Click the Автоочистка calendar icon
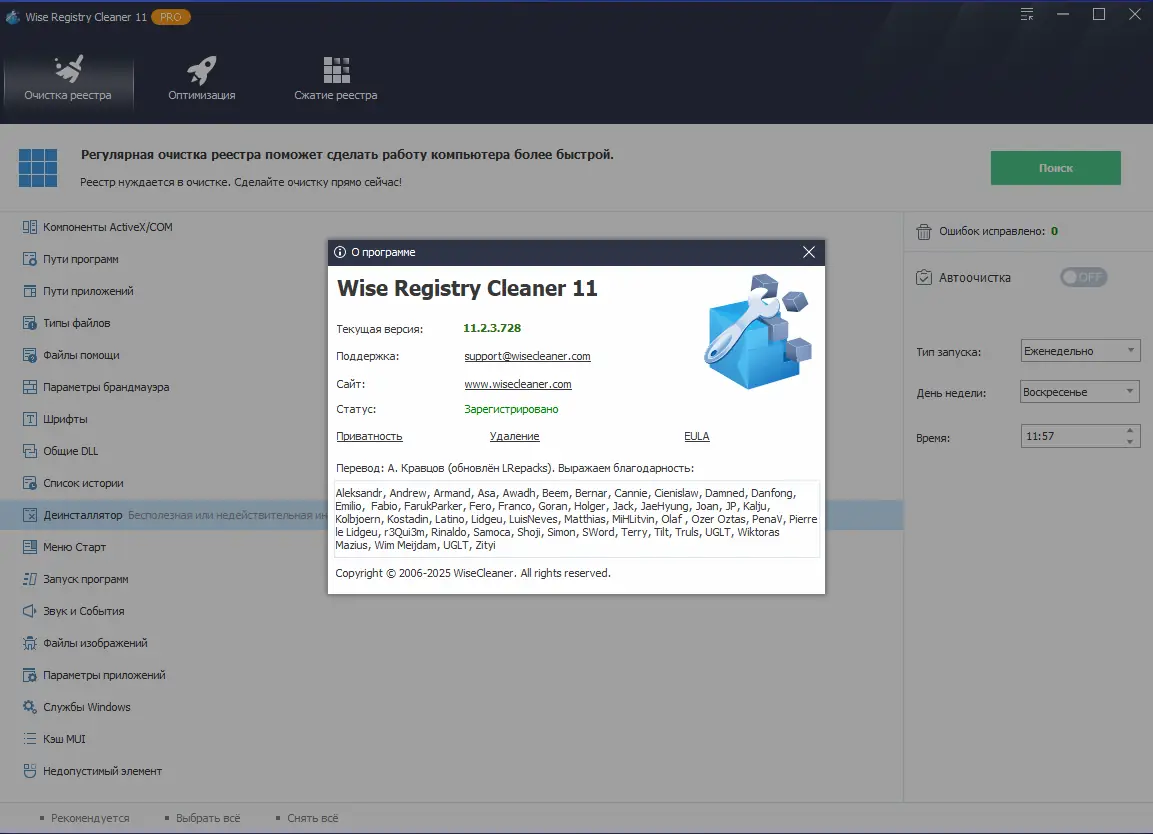The width and height of the screenshot is (1153, 834). pyautogui.click(x=924, y=277)
